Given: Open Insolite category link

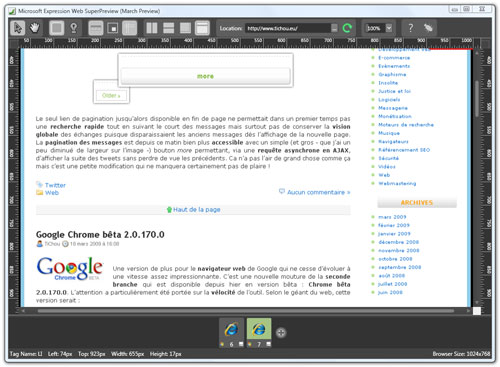Looking at the screenshot, I should pyautogui.click(x=388, y=83).
